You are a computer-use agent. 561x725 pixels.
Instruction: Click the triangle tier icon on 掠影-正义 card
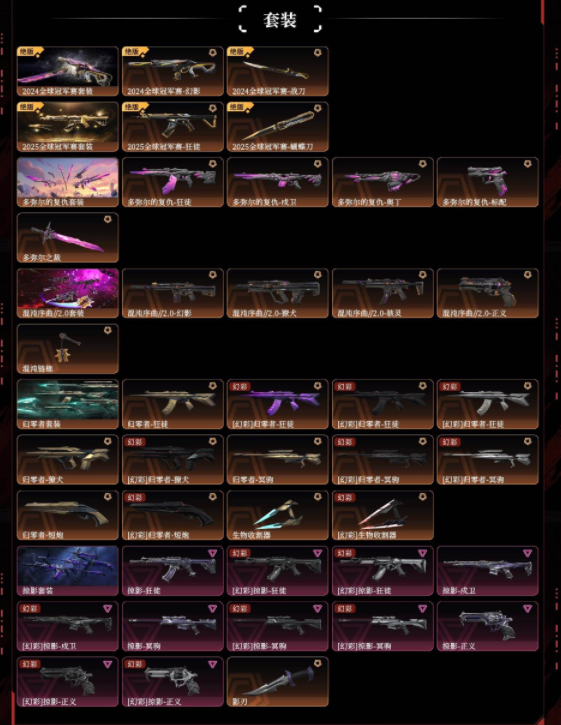(528, 608)
